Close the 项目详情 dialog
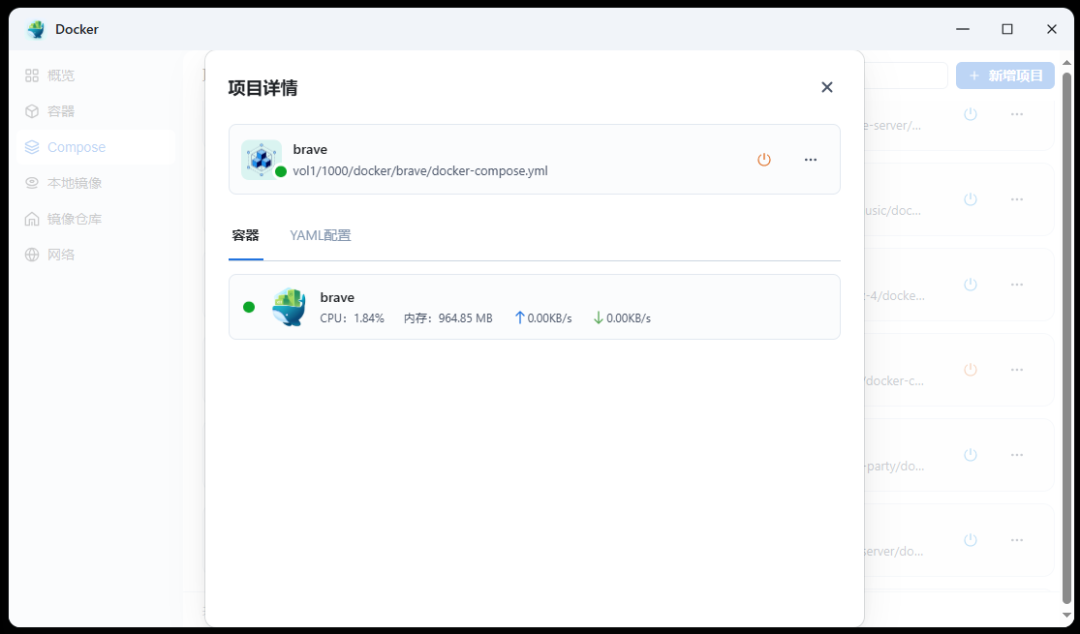 pos(827,87)
